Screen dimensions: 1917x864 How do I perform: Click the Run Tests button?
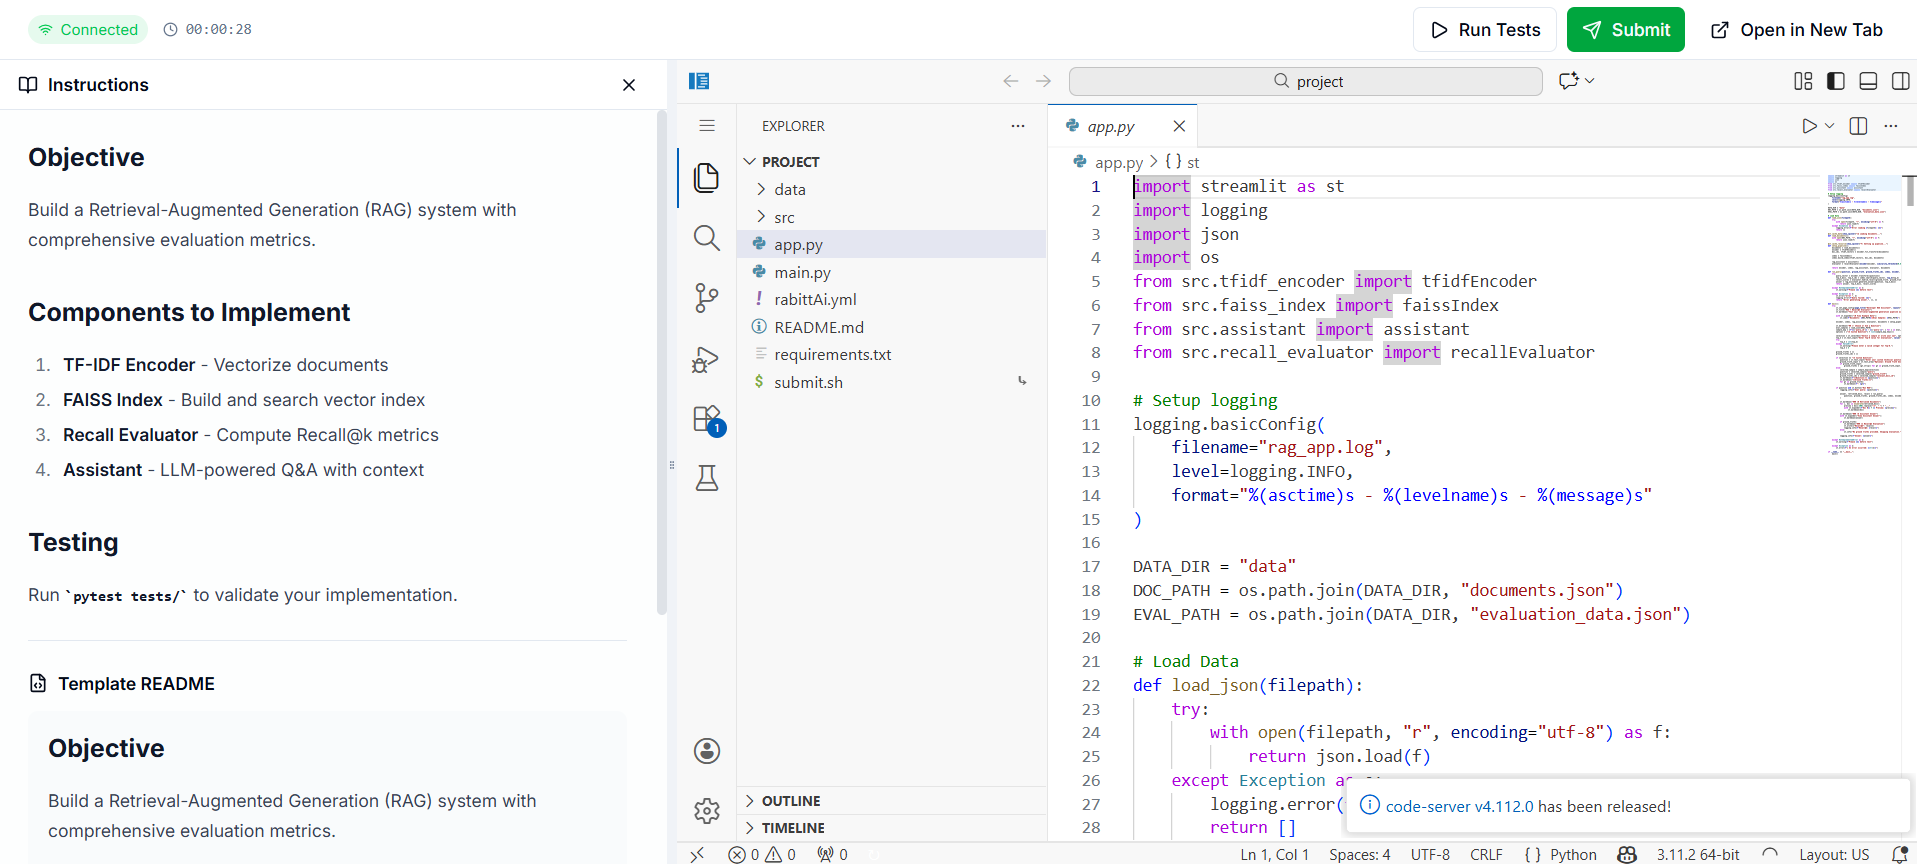1484,30
